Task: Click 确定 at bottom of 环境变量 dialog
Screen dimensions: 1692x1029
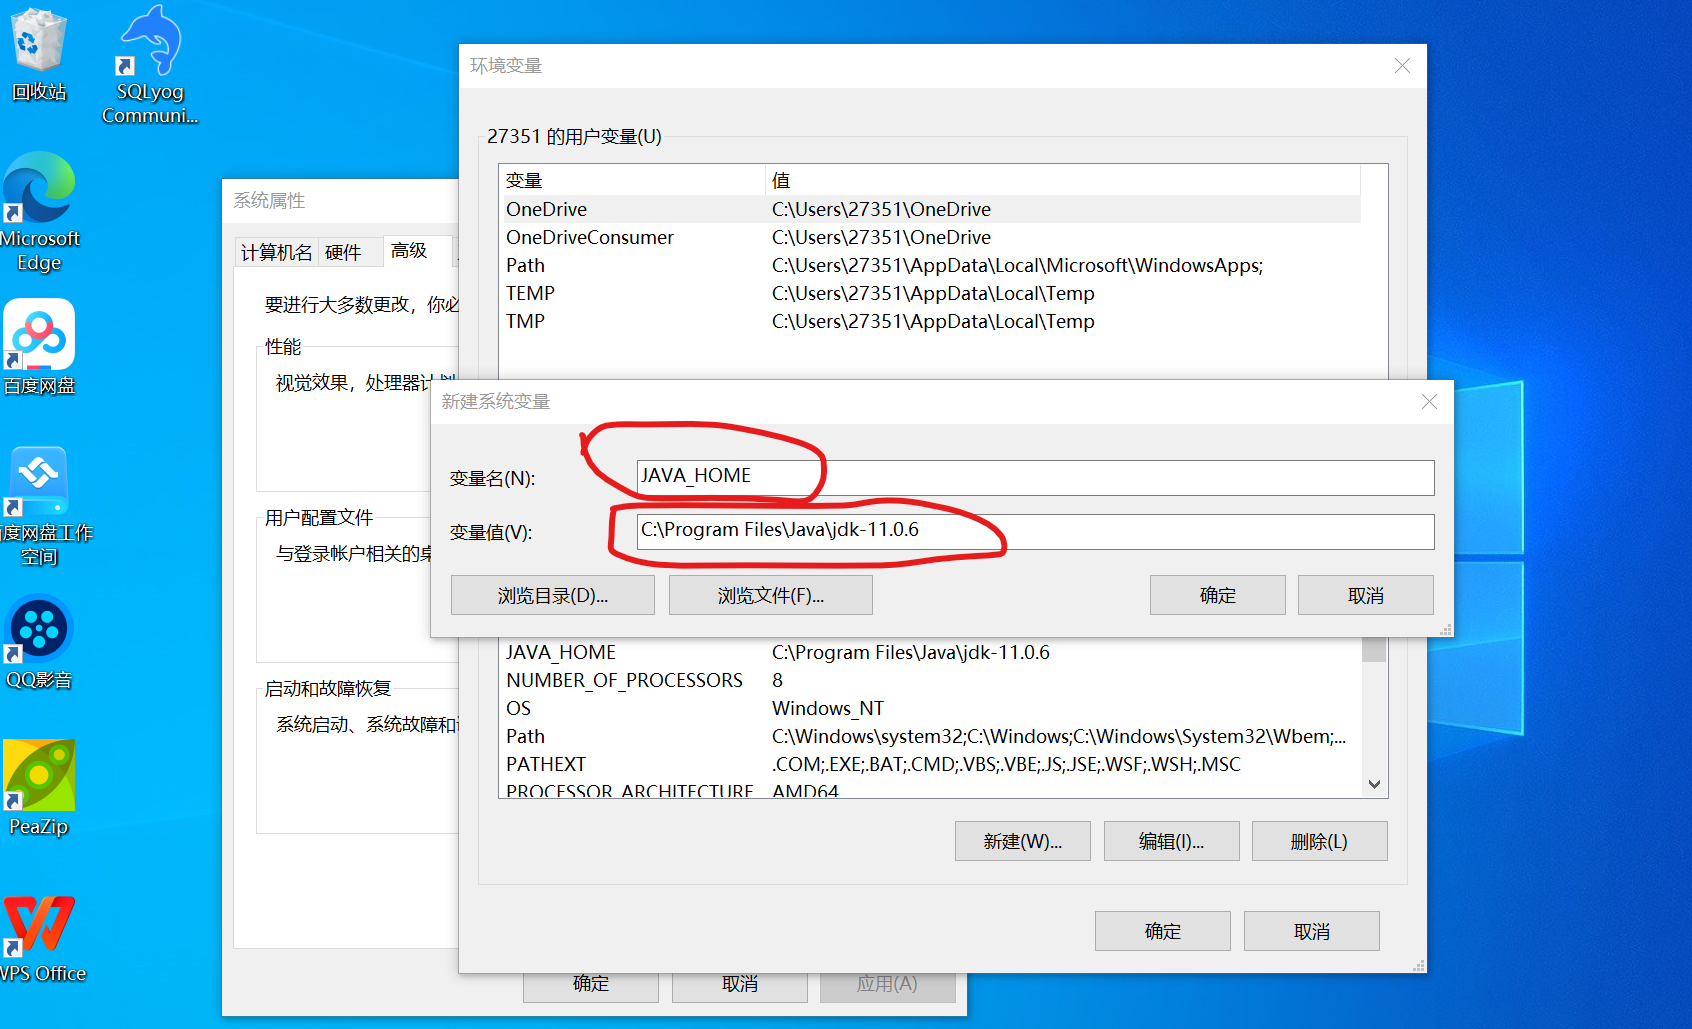Action: pos(1163,931)
